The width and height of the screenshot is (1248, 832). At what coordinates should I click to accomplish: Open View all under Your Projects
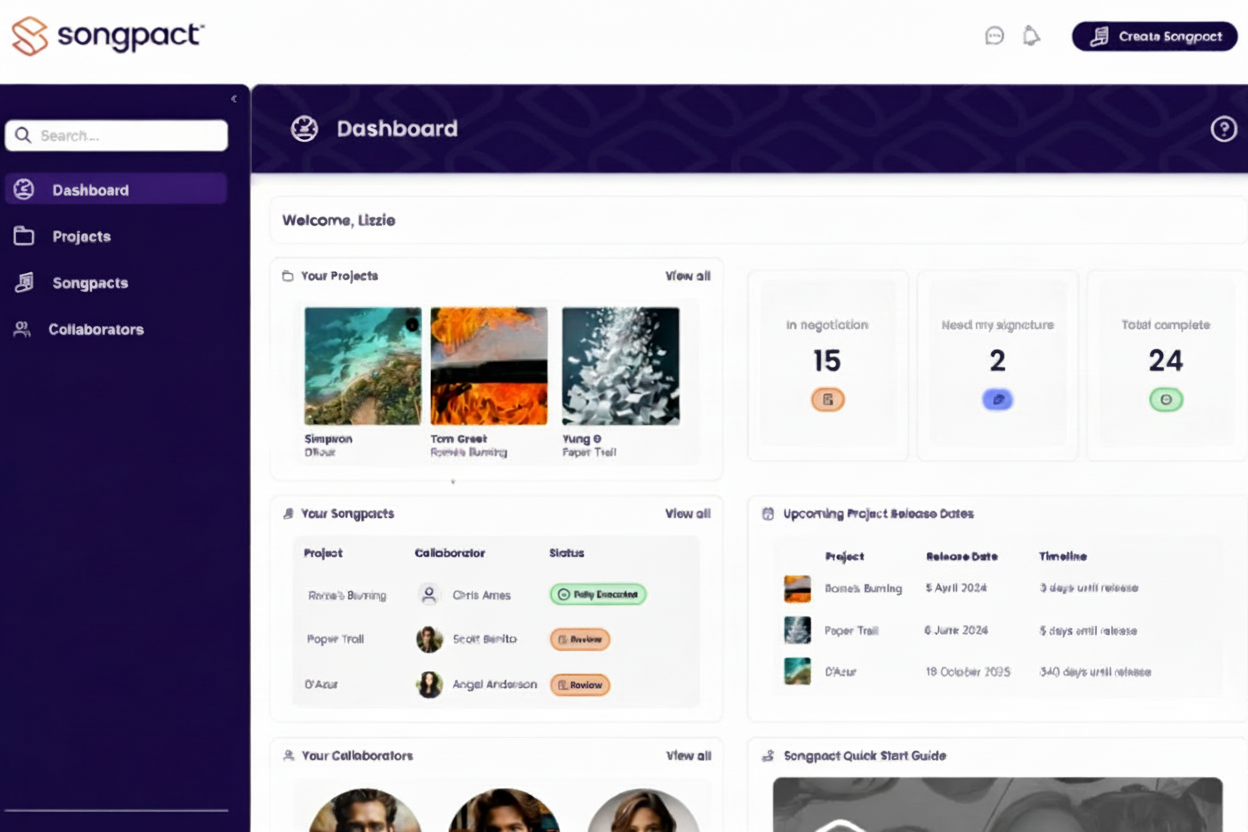tap(687, 276)
